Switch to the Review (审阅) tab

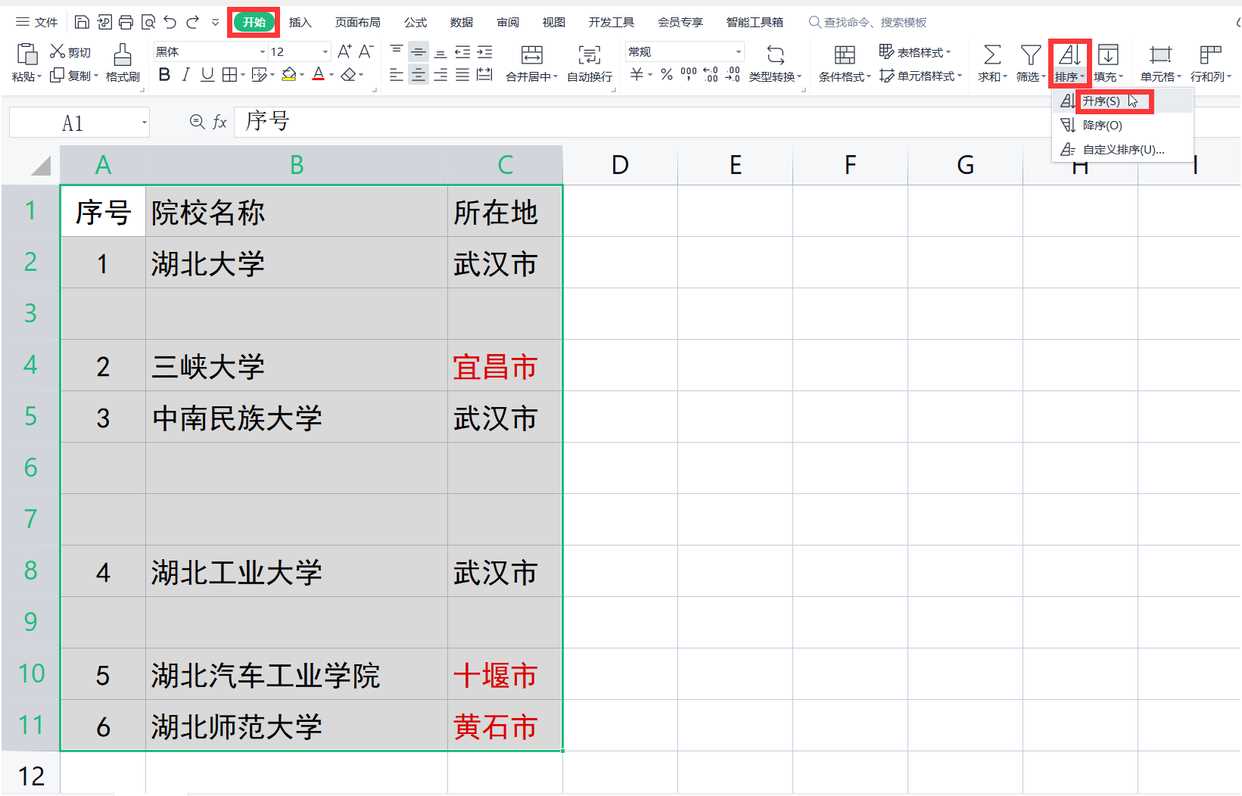pyautogui.click(x=507, y=22)
